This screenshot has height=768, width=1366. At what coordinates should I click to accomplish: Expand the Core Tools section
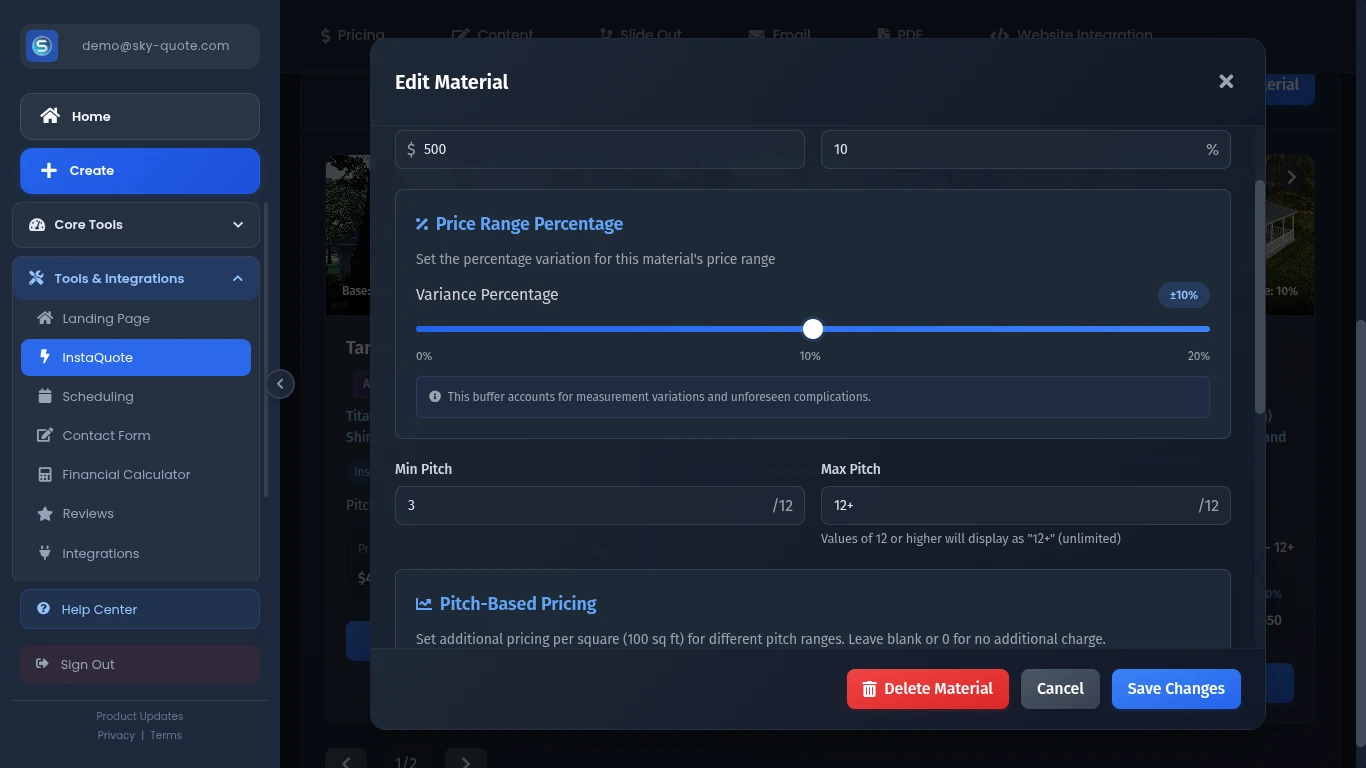click(x=237, y=224)
